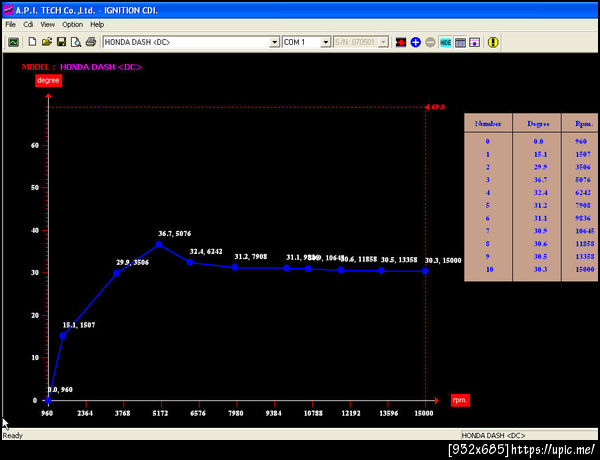
Task: Save with the floppy disk icon
Action: [x=61, y=42]
